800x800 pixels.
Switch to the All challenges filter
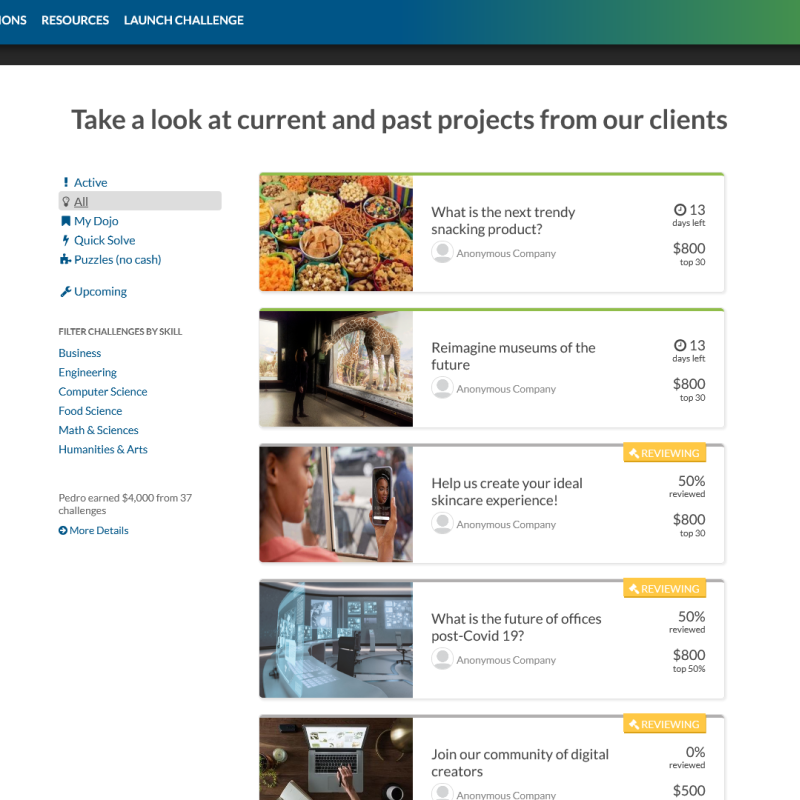79,201
